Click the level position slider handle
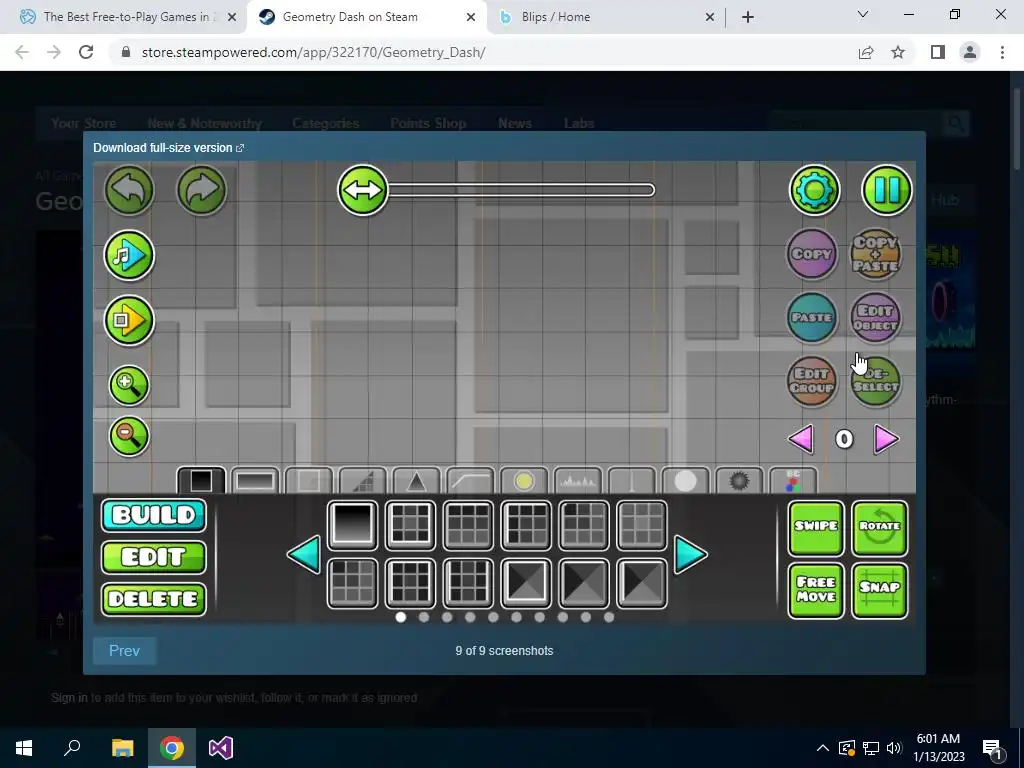The image size is (1024, 768). pos(362,190)
